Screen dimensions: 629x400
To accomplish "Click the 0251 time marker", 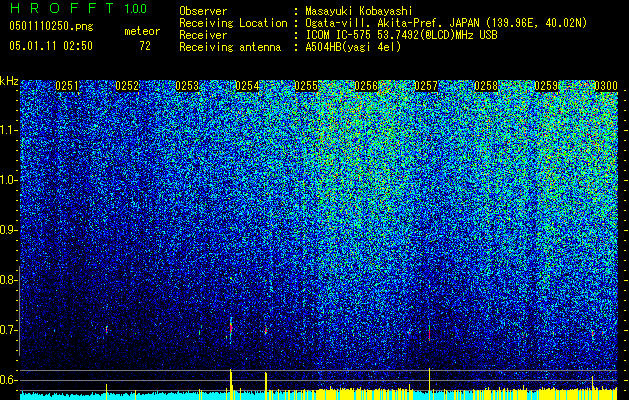I will [67, 86].
